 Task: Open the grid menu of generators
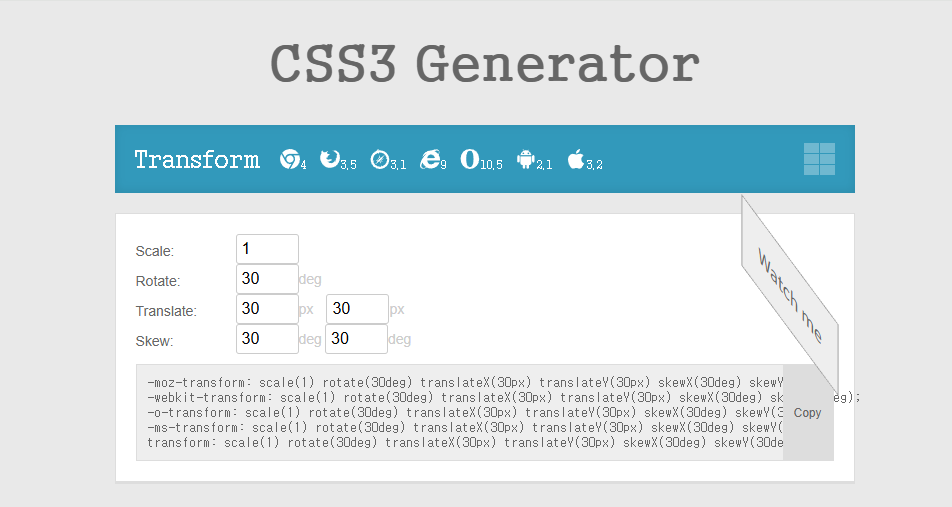tap(819, 159)
